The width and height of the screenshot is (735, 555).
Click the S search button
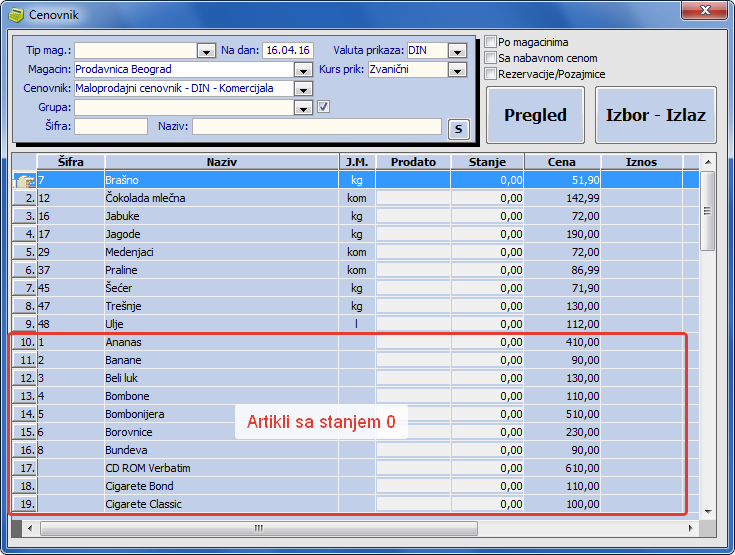[458, 129]
